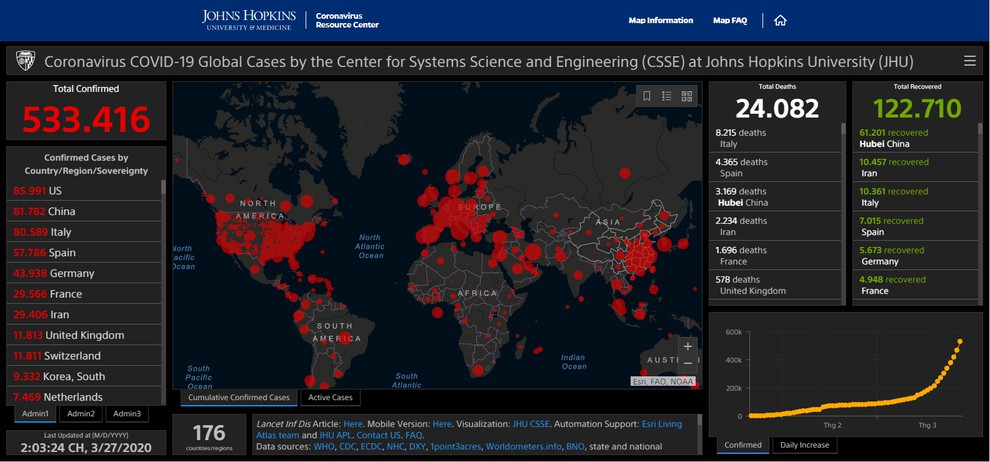Image resolution: width=990 pixels, height=462 pixels.
Task: Go to the home icon in header
Action: [780, 20]
